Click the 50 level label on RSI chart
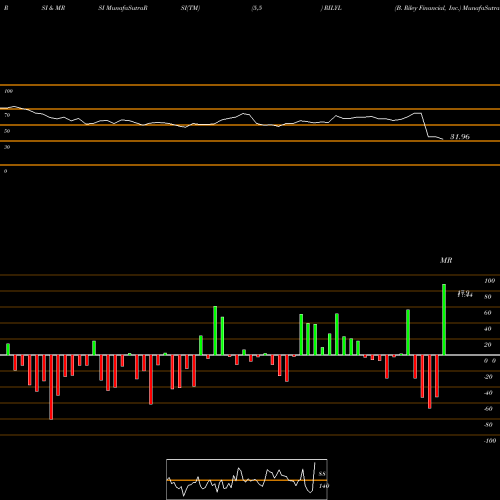Screen dimensions: 500x500 point(7,131)
